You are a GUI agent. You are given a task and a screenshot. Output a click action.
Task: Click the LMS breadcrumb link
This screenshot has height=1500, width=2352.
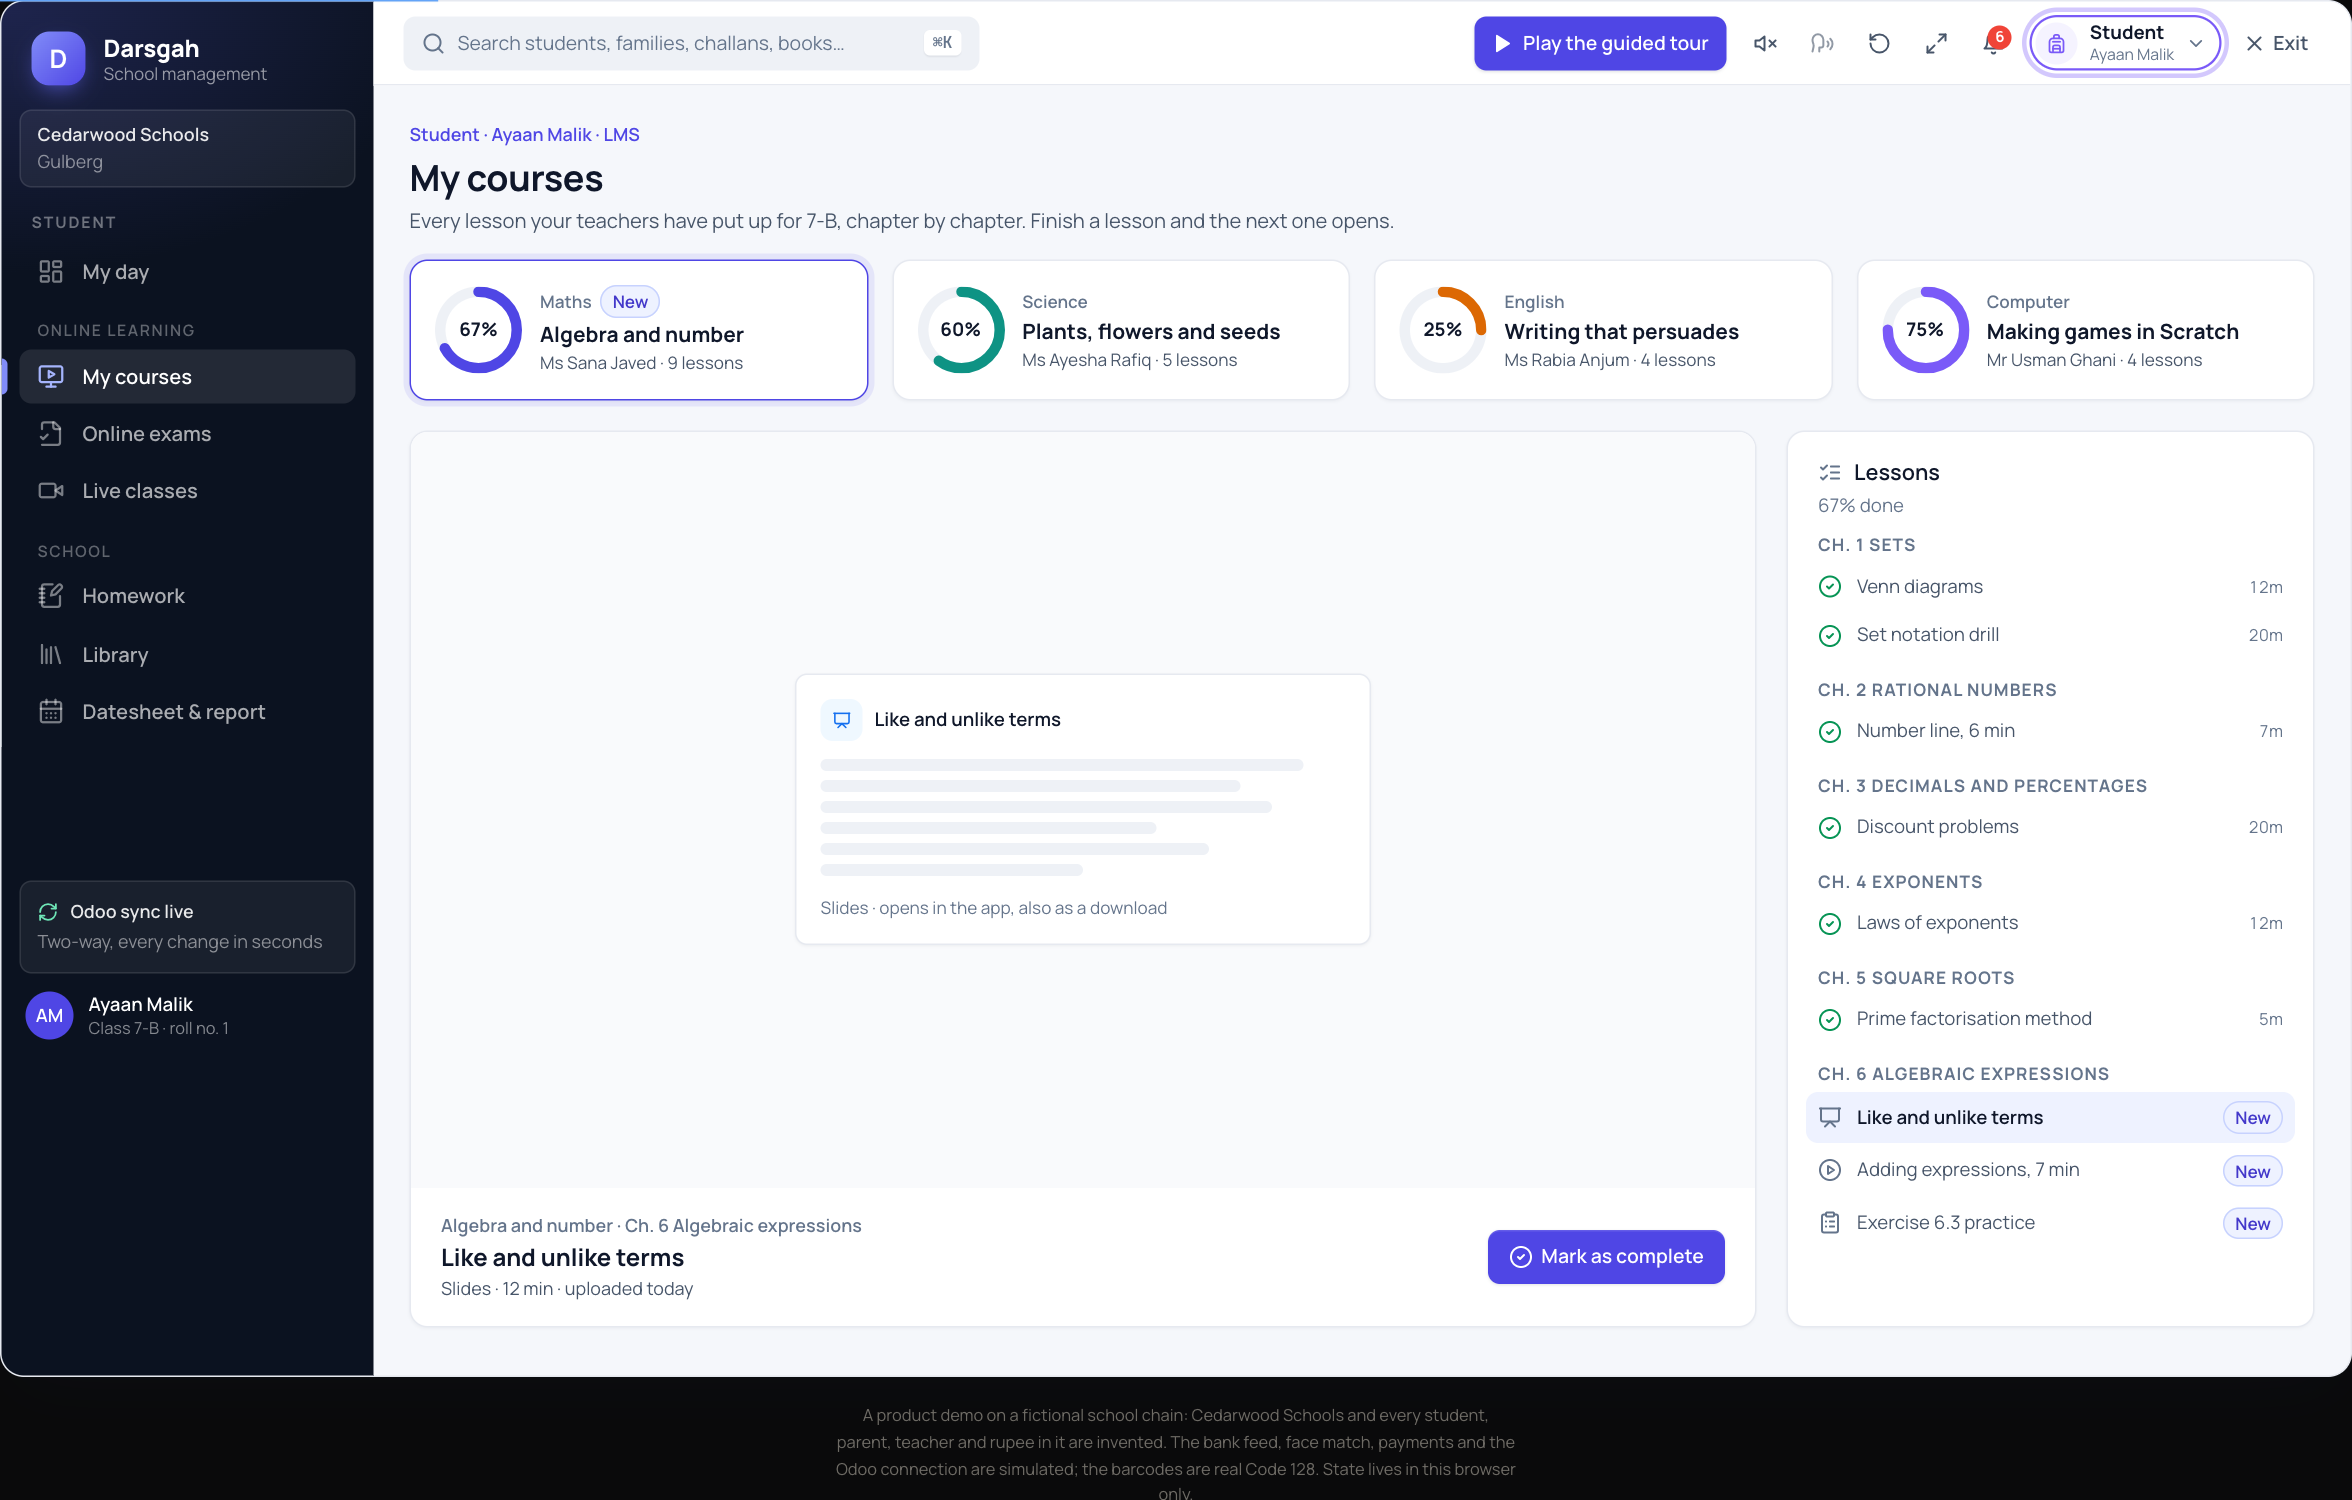point(621,135)
